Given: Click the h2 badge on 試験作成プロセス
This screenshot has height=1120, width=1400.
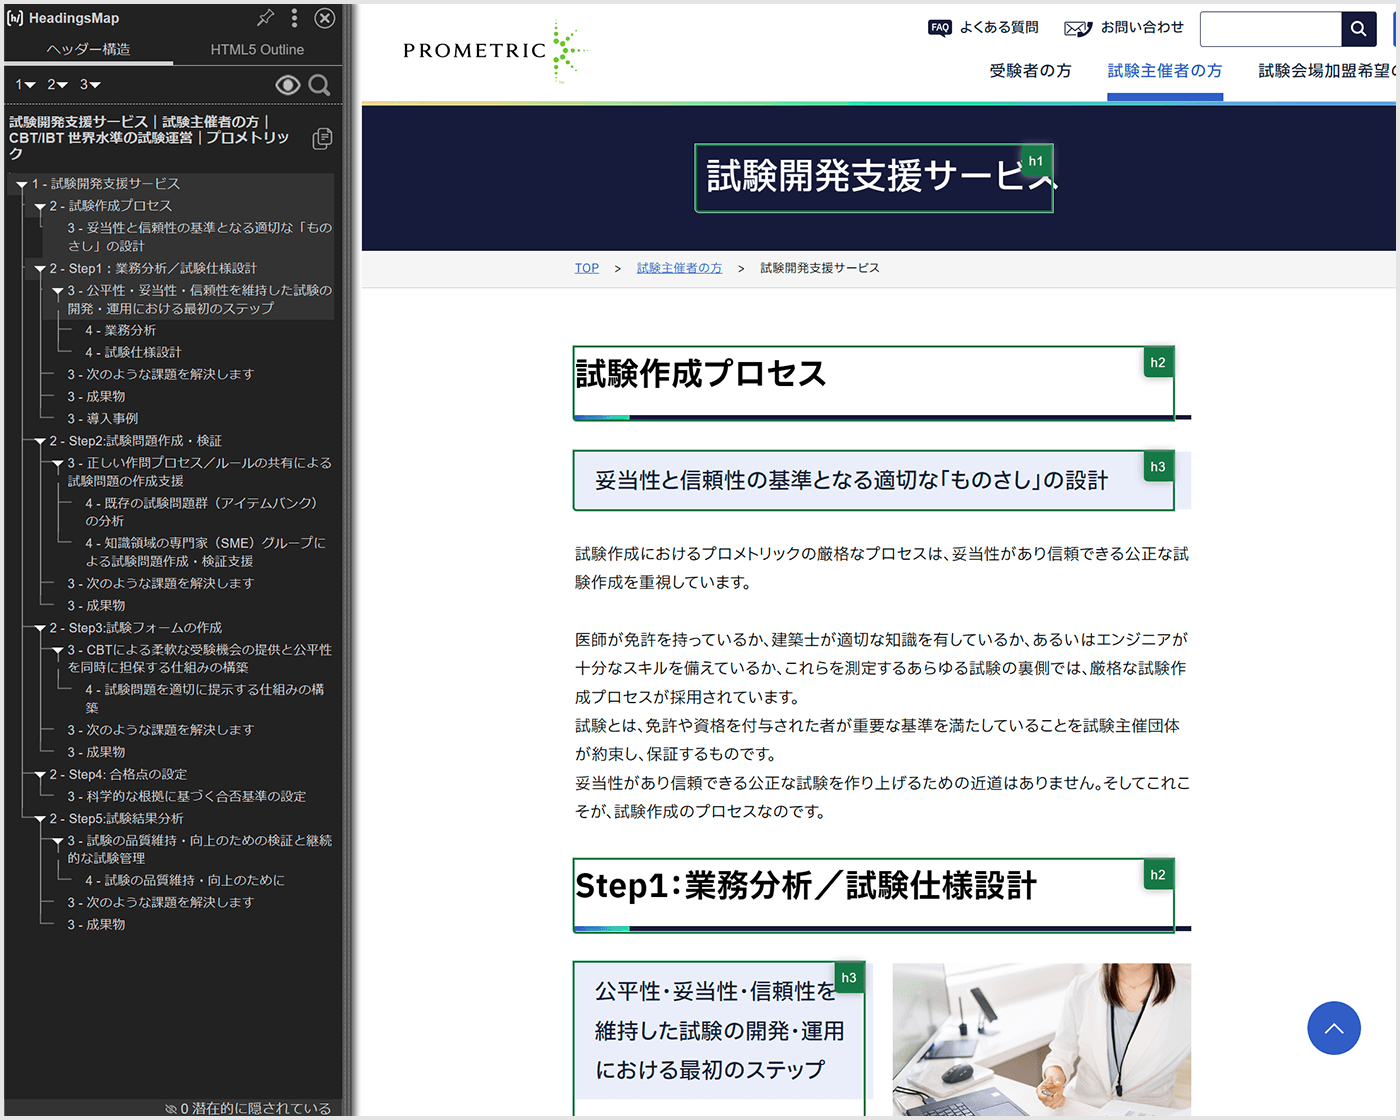Looking at the screenshot, I should [1158, 363].
